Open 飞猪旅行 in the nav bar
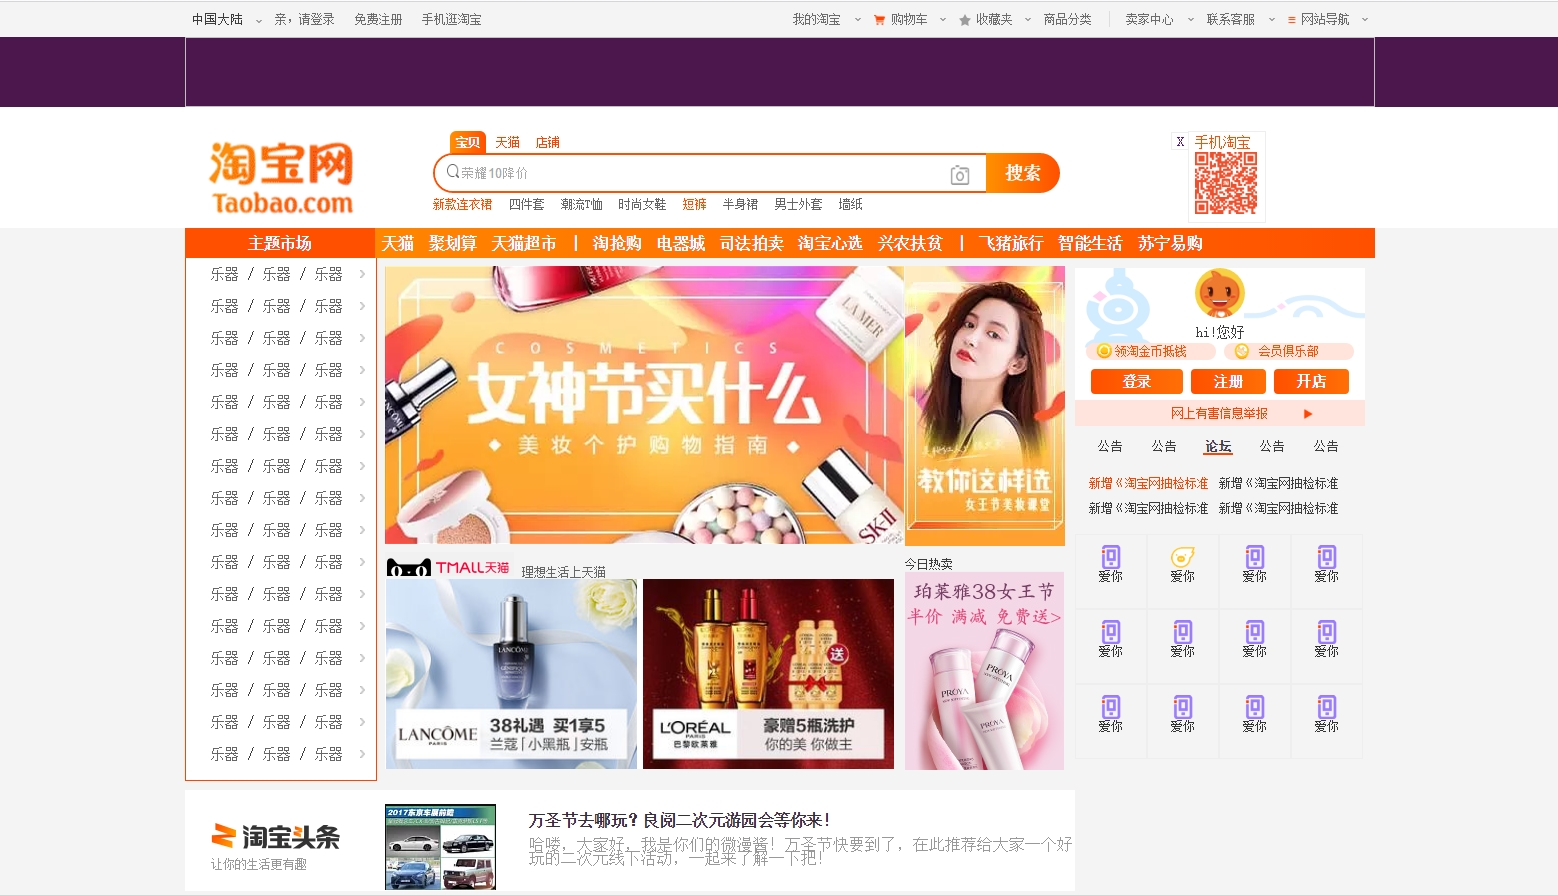The image size is (1558, 895). pos(1011,243)
